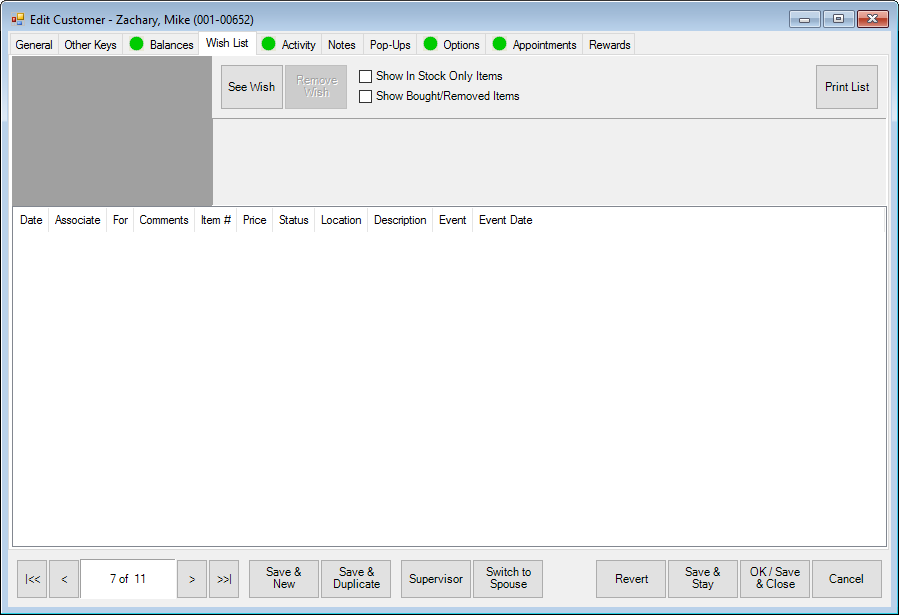899x615 pixels.
Task: Switch to the Balances tab
Action: tap(161, 45)
